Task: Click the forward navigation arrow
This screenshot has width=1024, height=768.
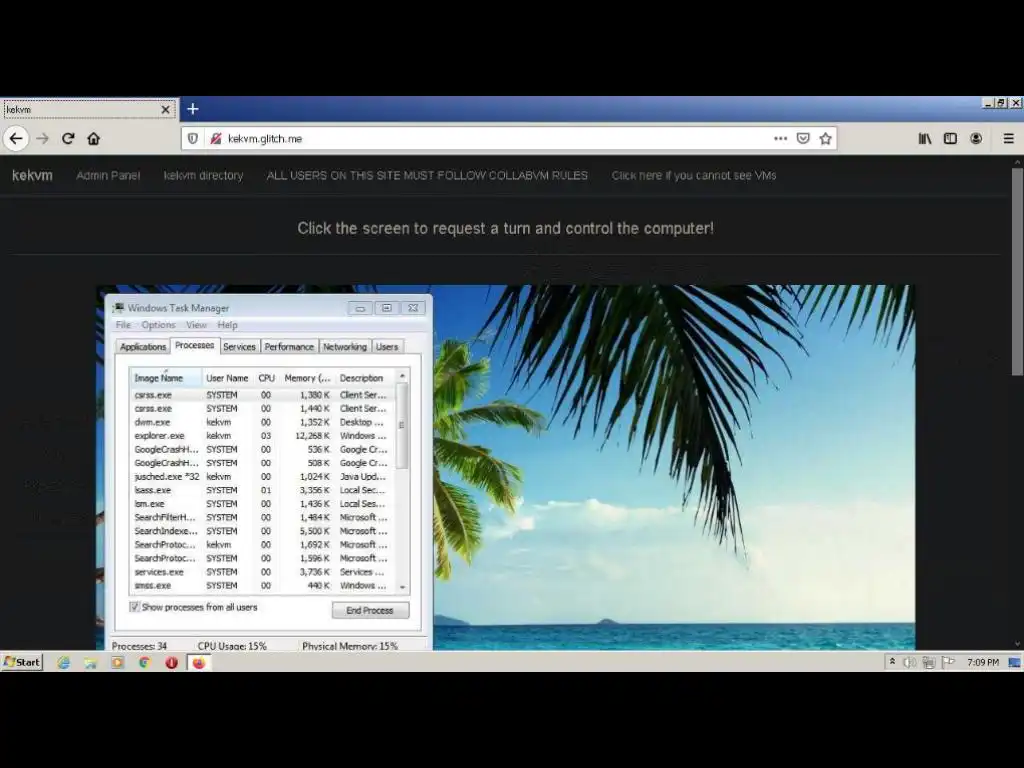Action: pos(42,138)
